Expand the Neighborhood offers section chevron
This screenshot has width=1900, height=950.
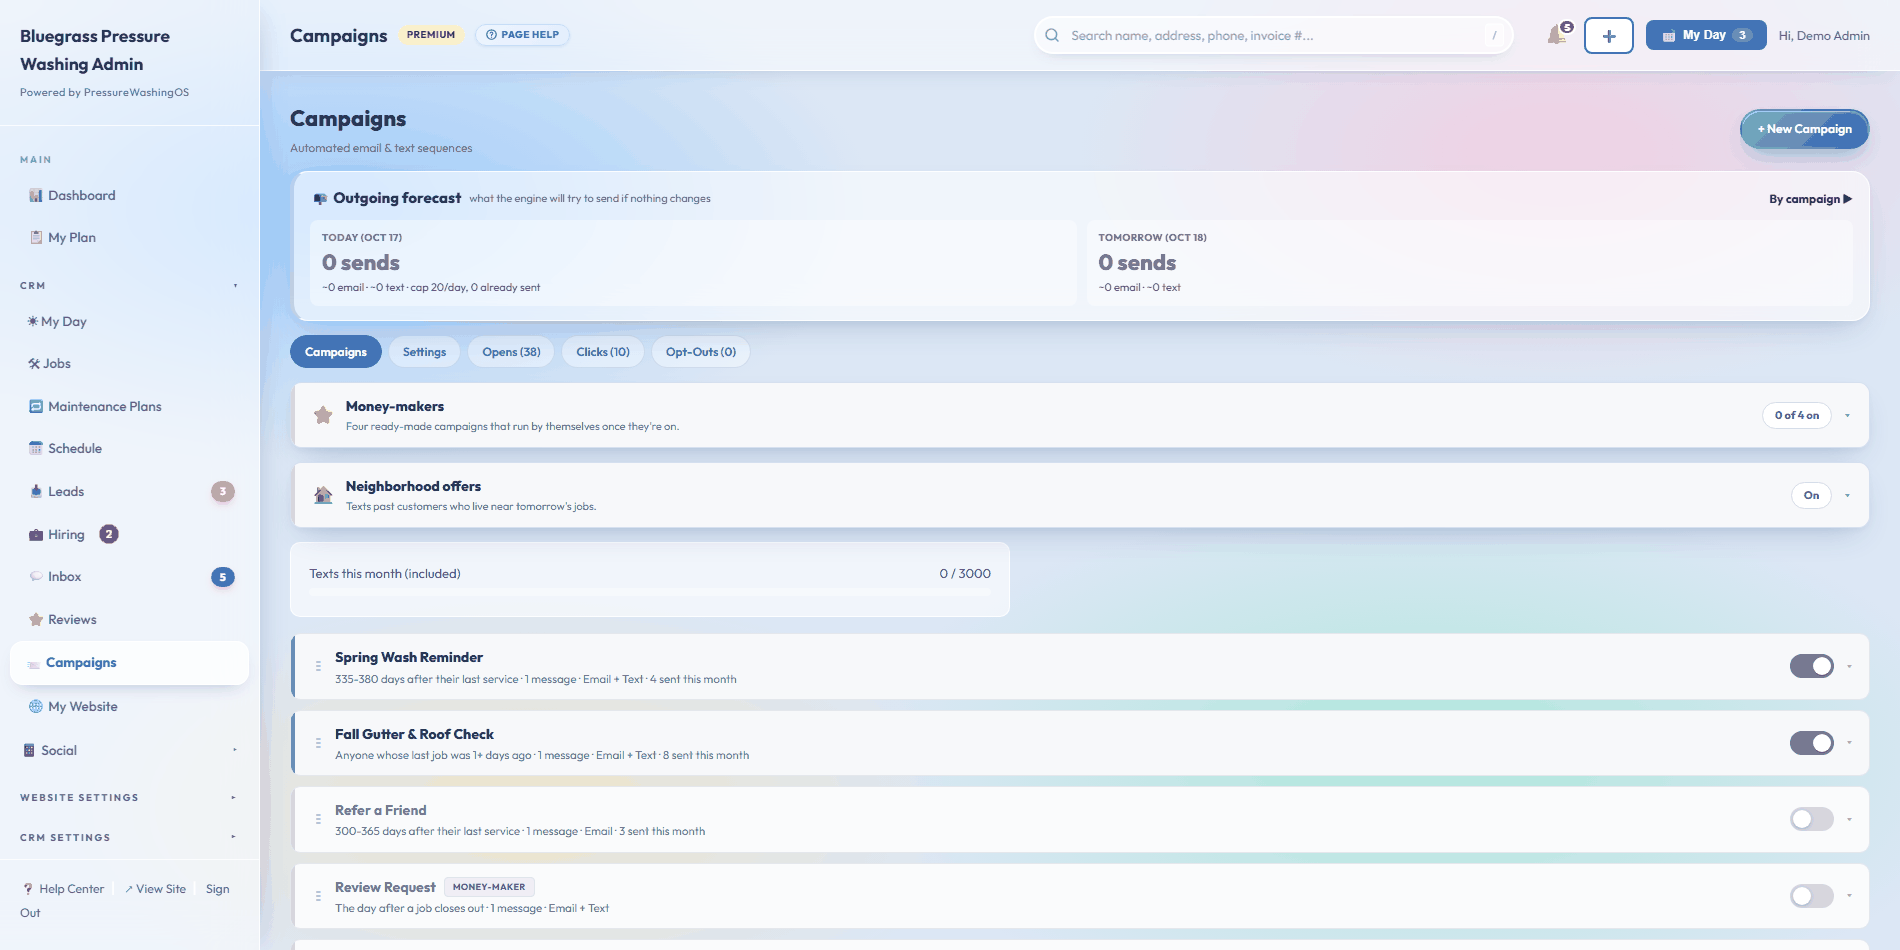tap(1847, 495)
